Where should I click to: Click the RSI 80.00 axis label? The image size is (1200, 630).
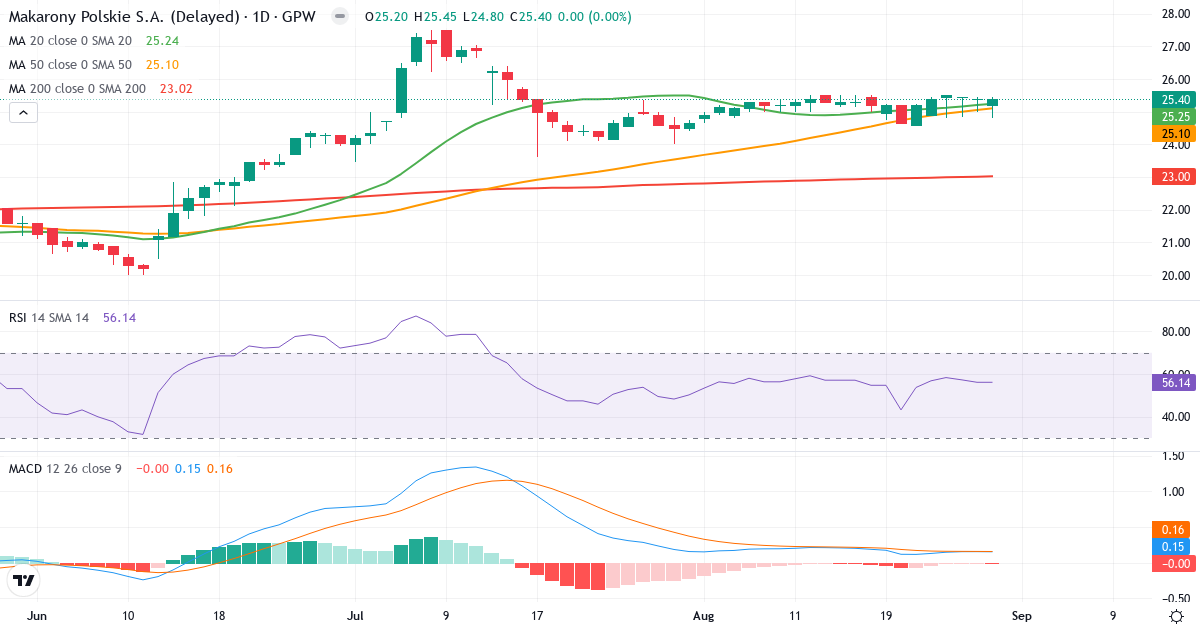tap(1174, 331)
